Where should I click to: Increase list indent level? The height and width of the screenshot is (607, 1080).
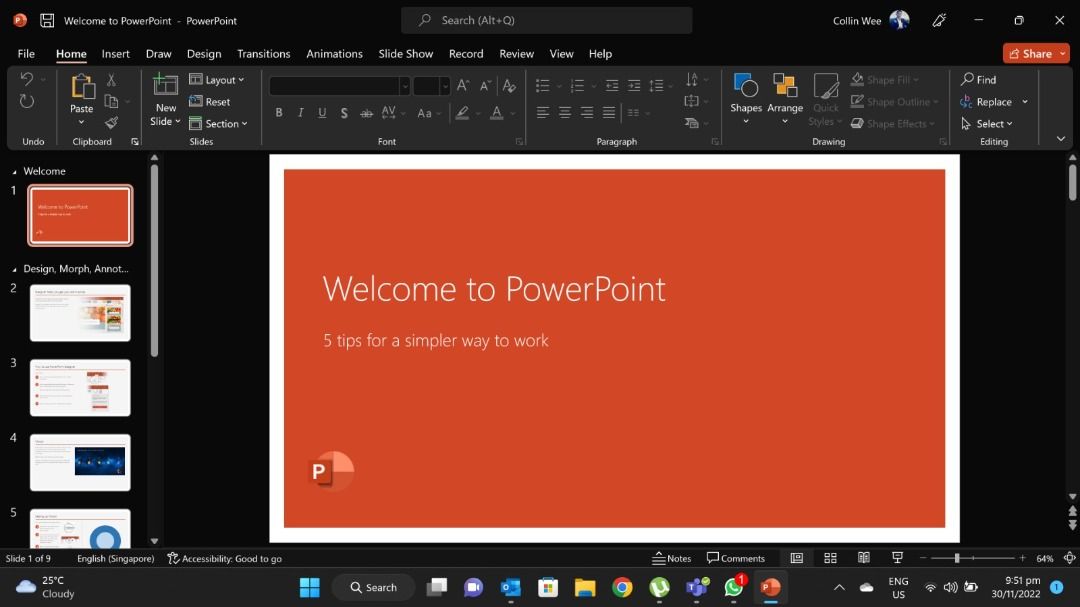tap(634, 85)
